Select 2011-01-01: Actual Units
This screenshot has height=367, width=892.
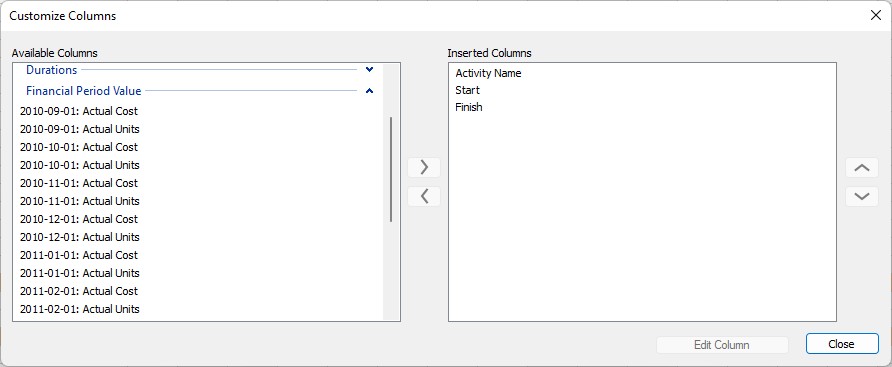click(x=80, y=273)
